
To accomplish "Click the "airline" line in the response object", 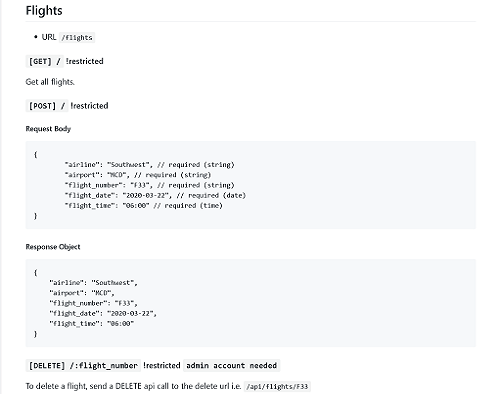I will (93, 283).
